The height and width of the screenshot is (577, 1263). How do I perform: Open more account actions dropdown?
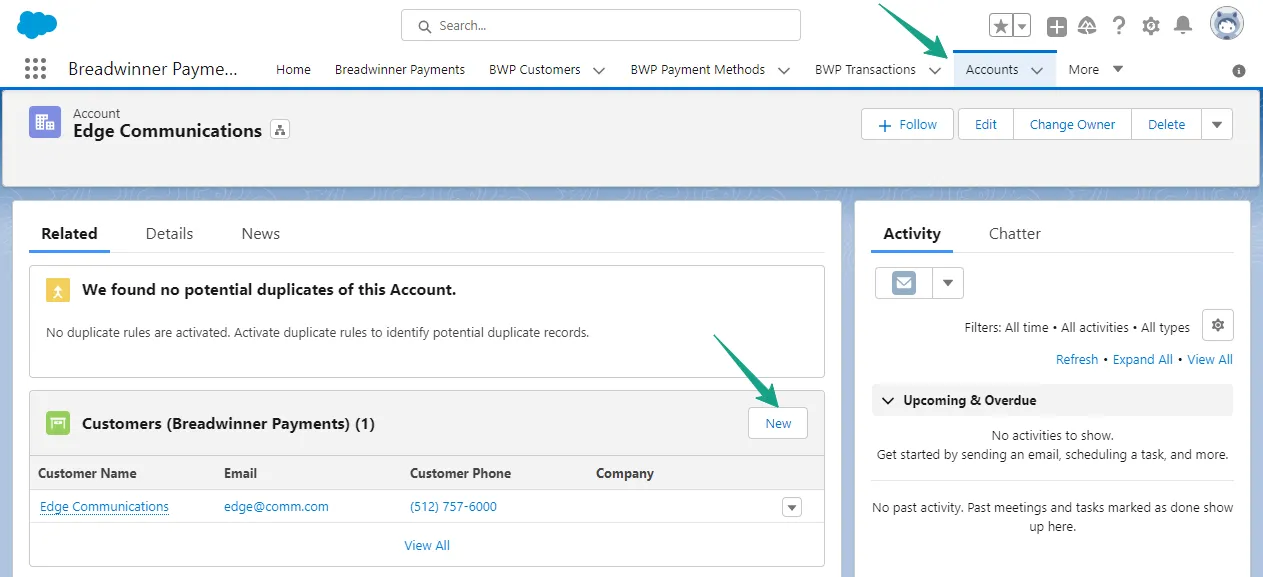point(1217,125)
